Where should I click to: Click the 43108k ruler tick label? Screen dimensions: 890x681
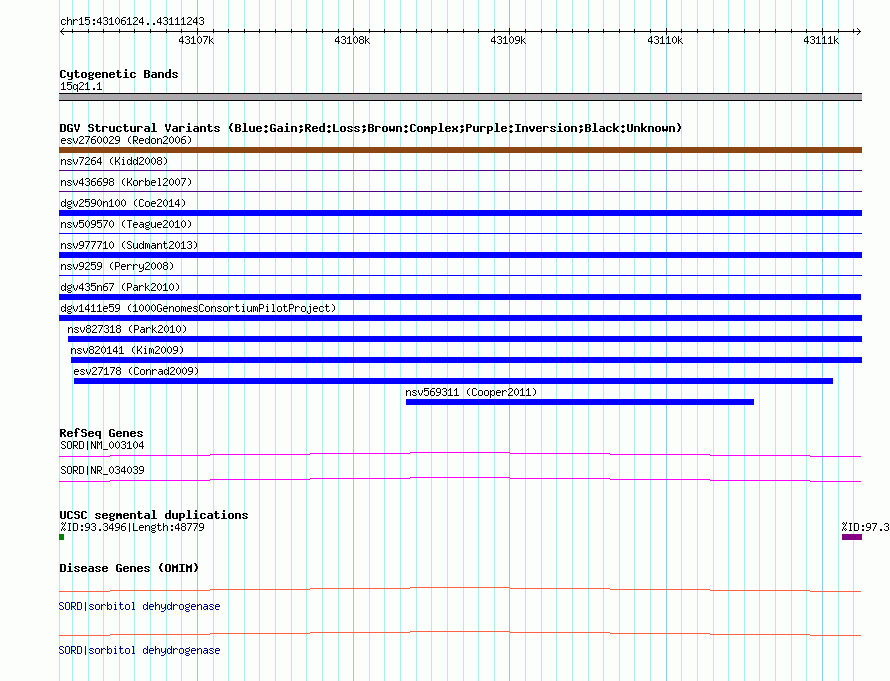(352, 40)
